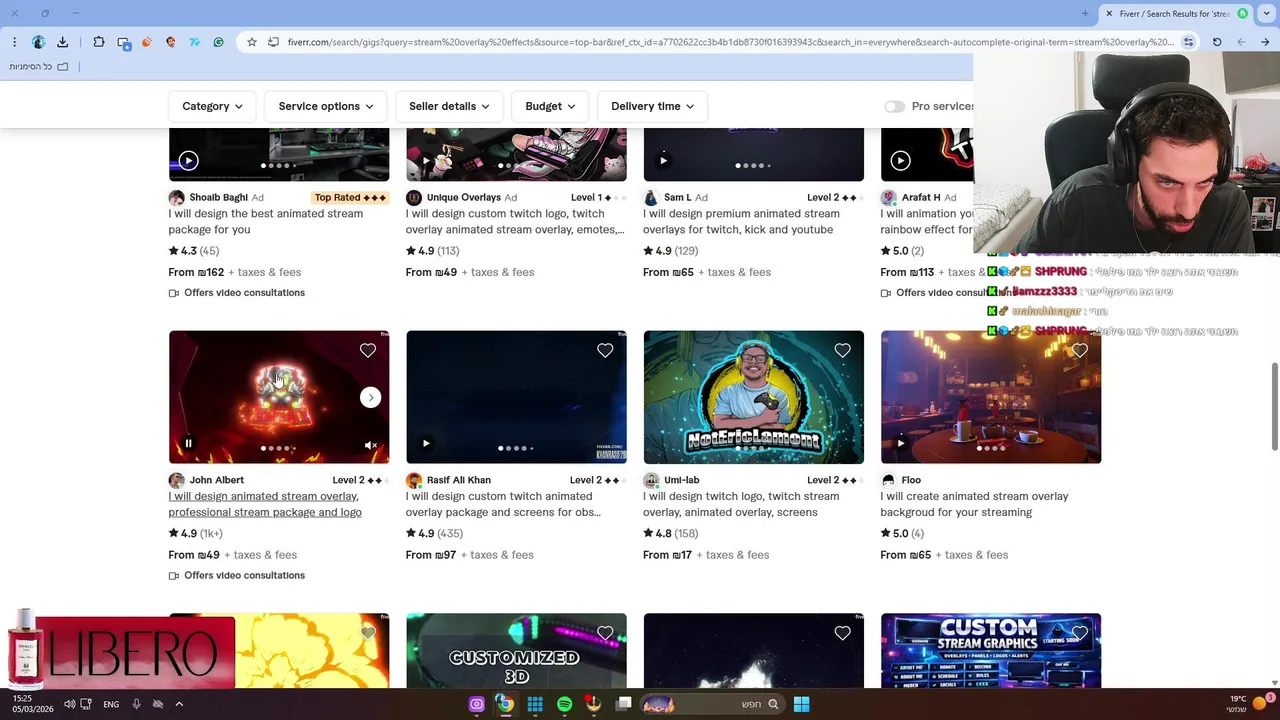
Task: Expand the Service options dropdown
Action: tap(326, 106)
